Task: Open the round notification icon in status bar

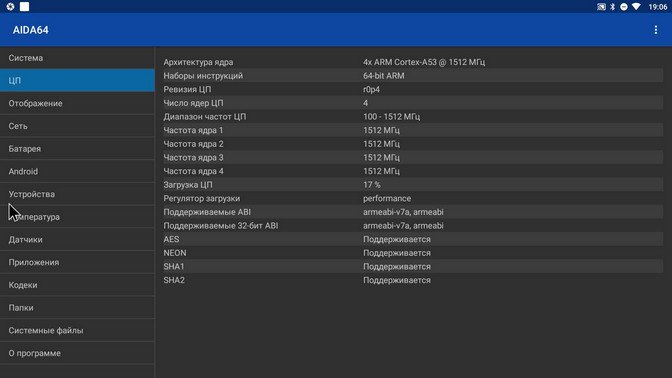Action: [10, 6]
